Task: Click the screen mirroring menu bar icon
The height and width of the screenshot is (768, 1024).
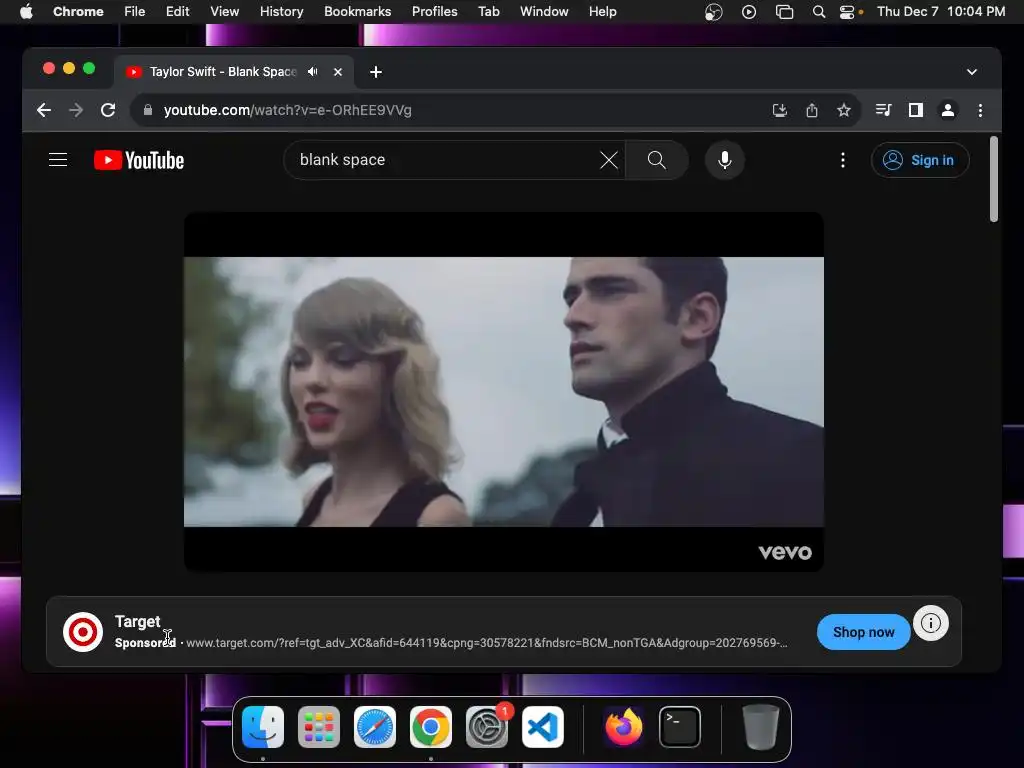Action: pos(784,12)
